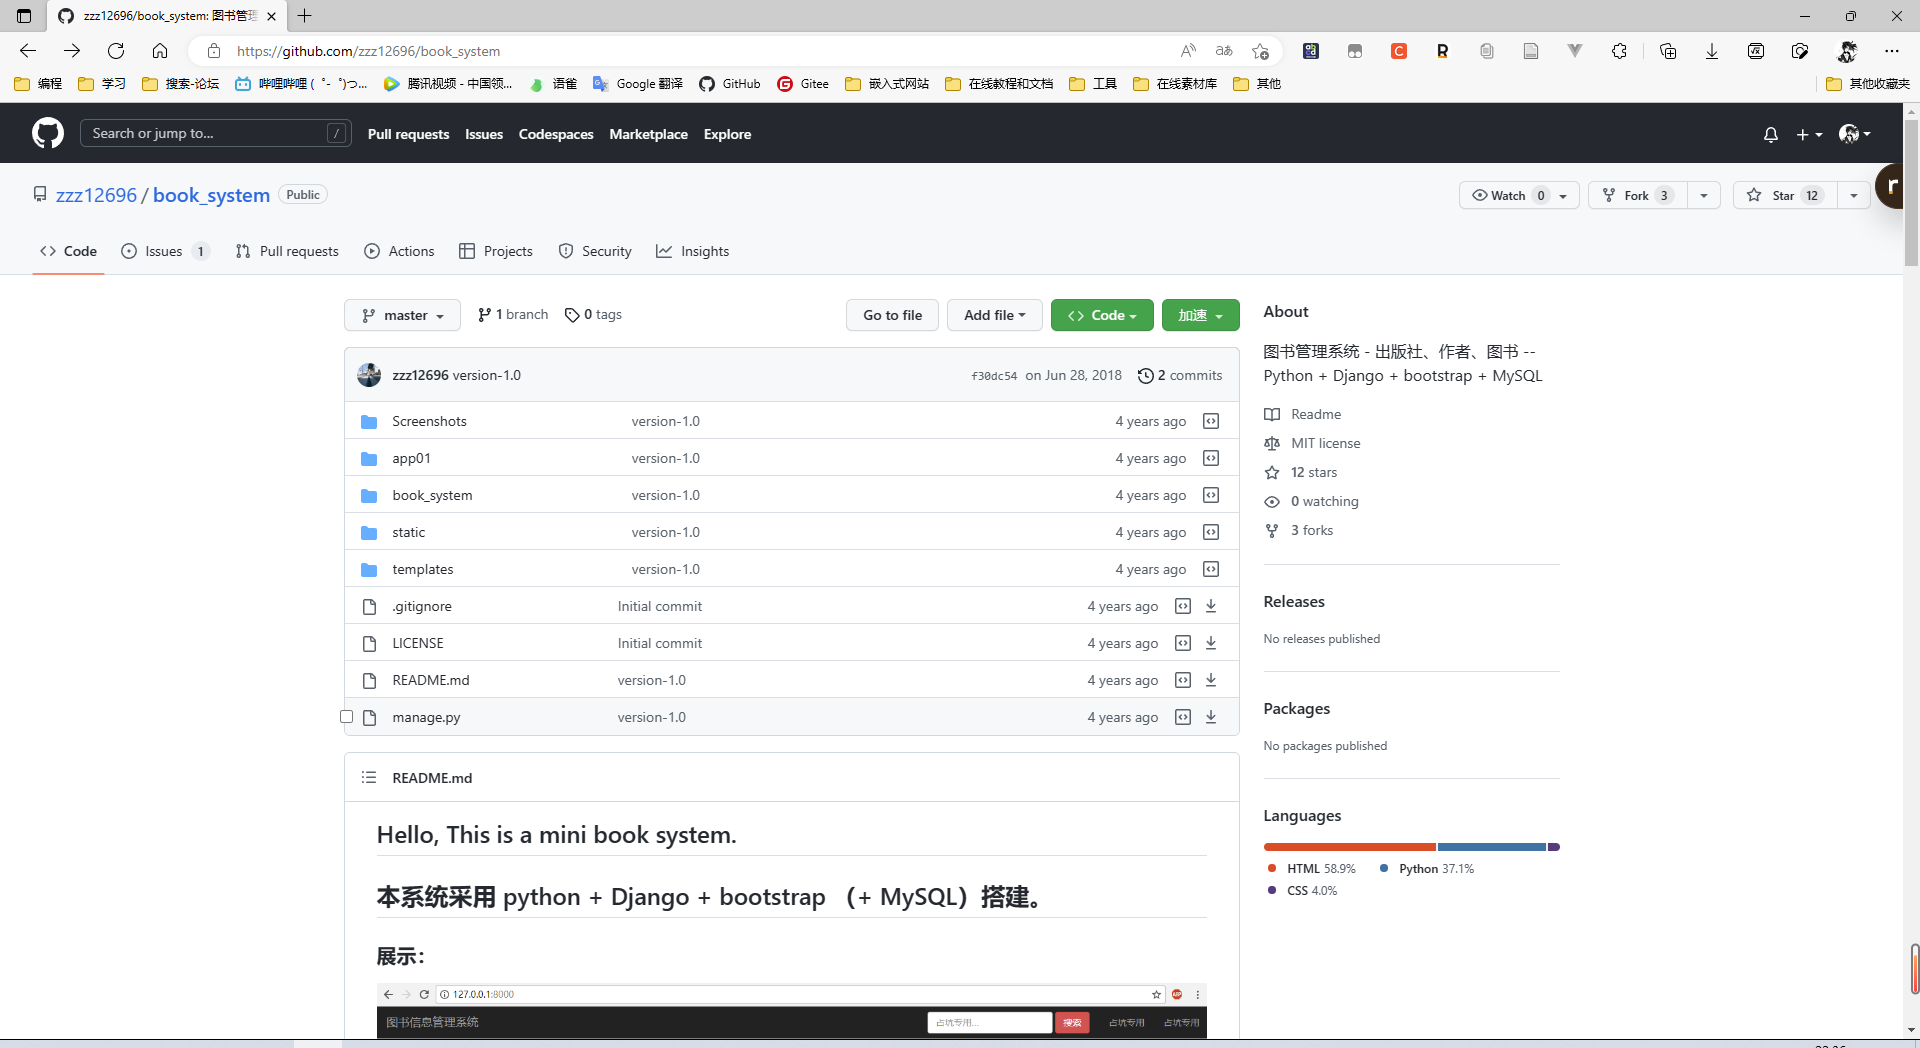Go to the browser home icon
The image size is (1920, 1048).
(160, 51)
